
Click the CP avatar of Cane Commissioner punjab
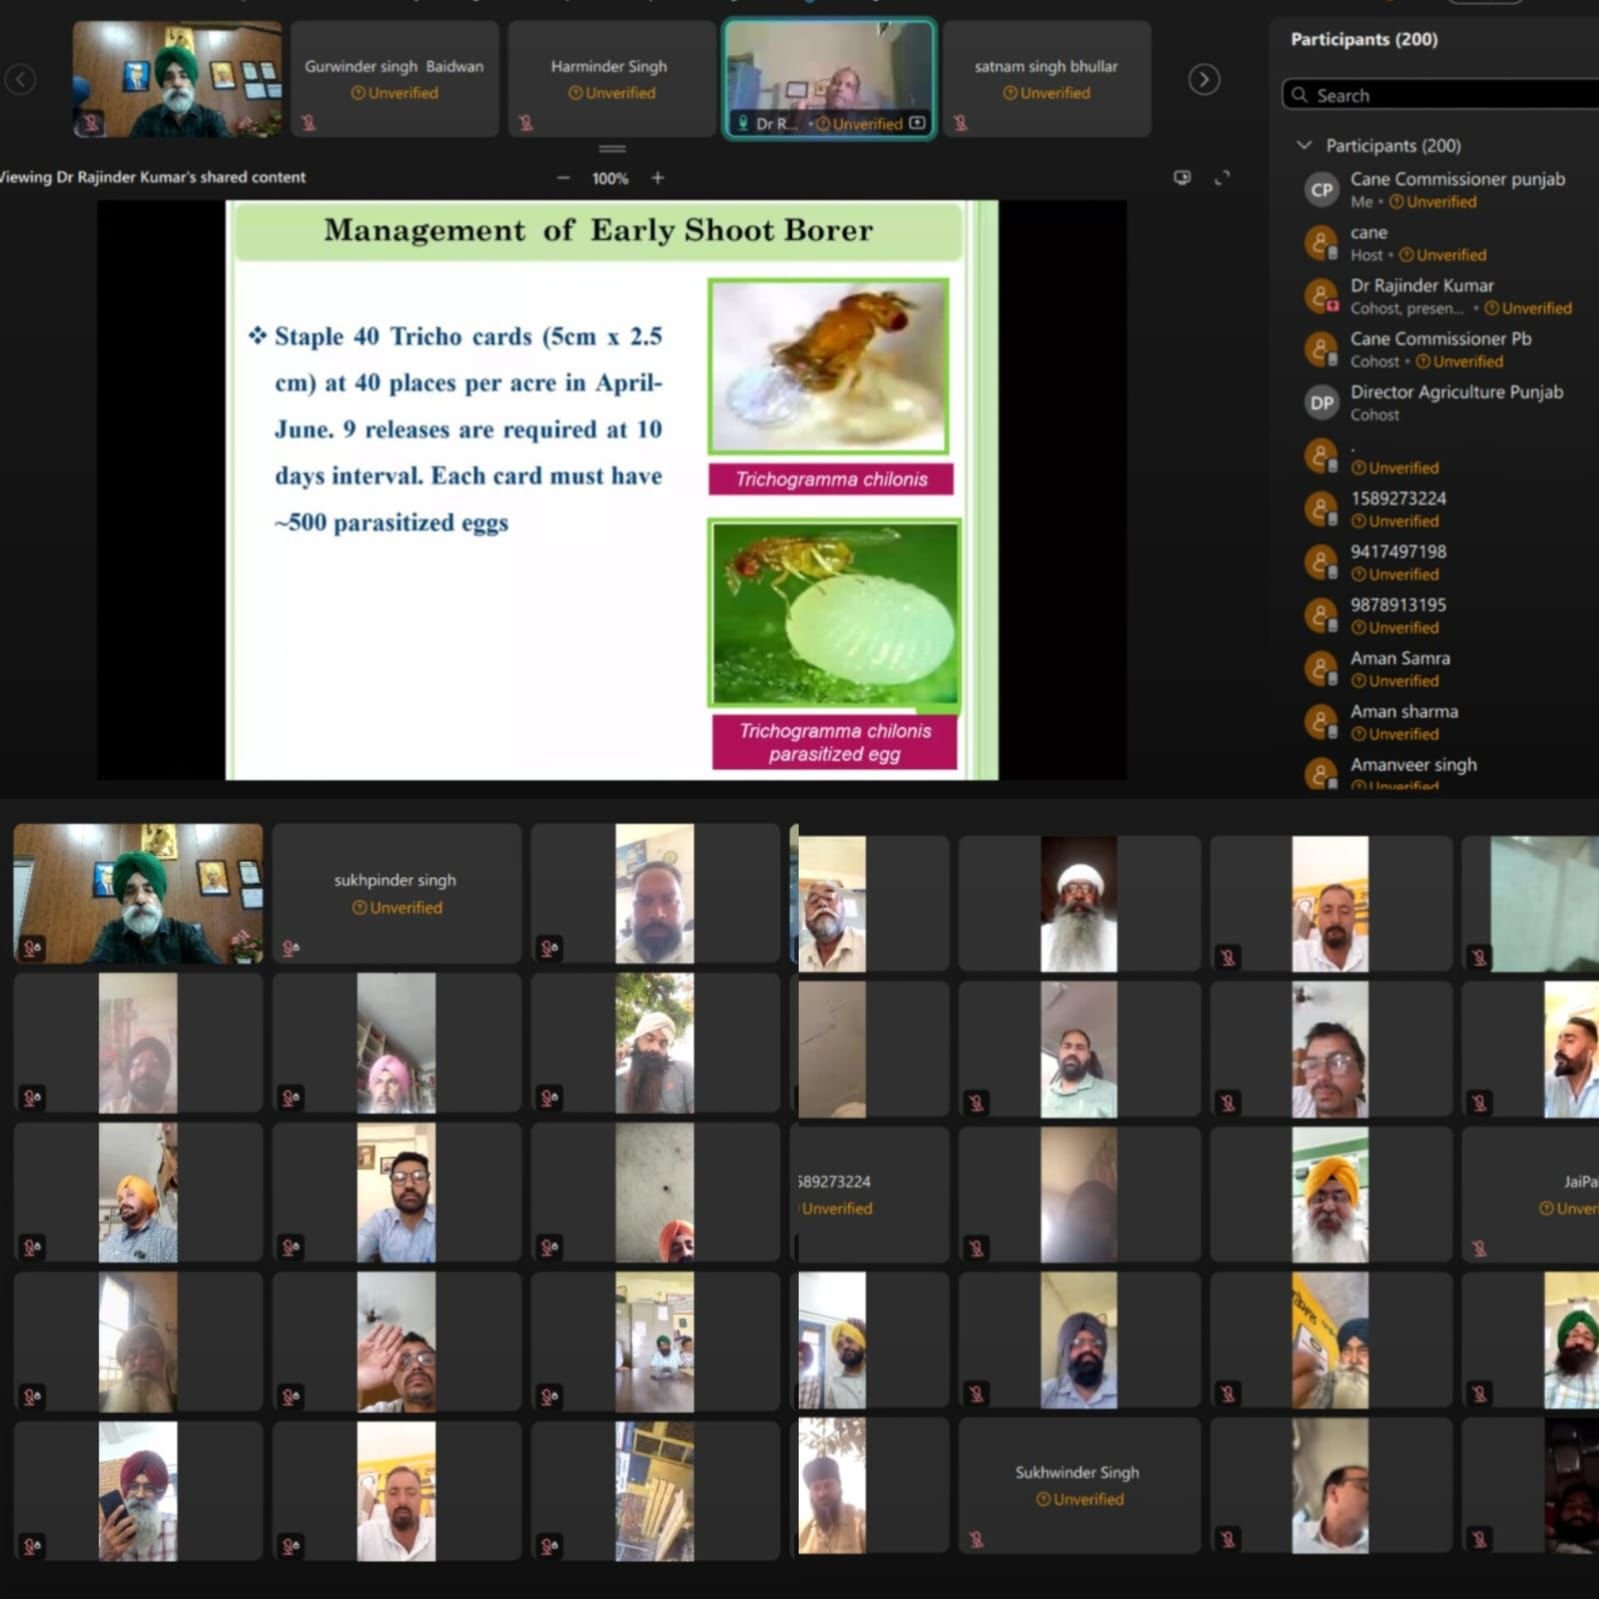(x=1321, y=190)
